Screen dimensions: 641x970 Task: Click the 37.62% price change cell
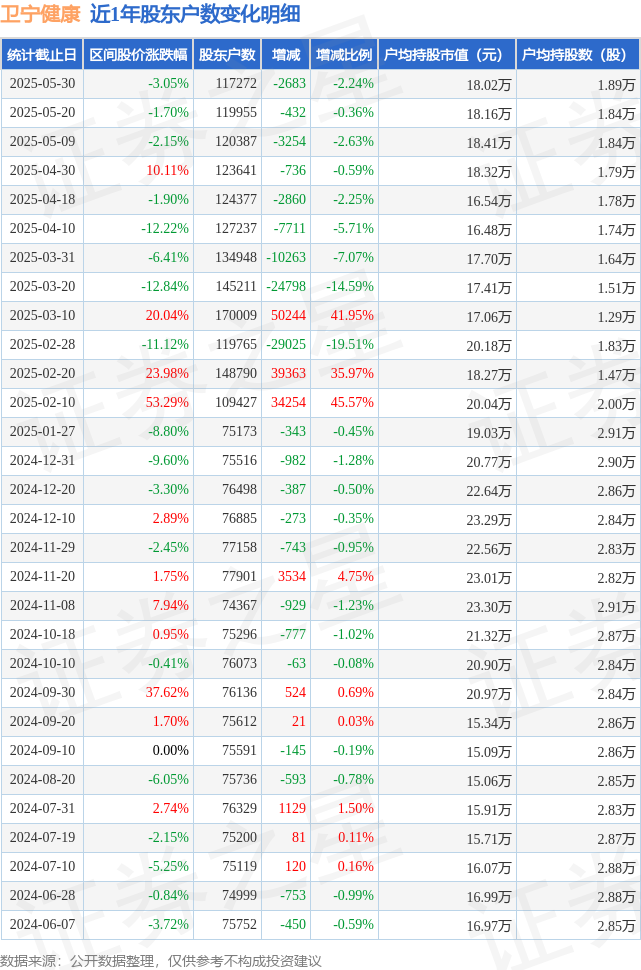(168, 693)
